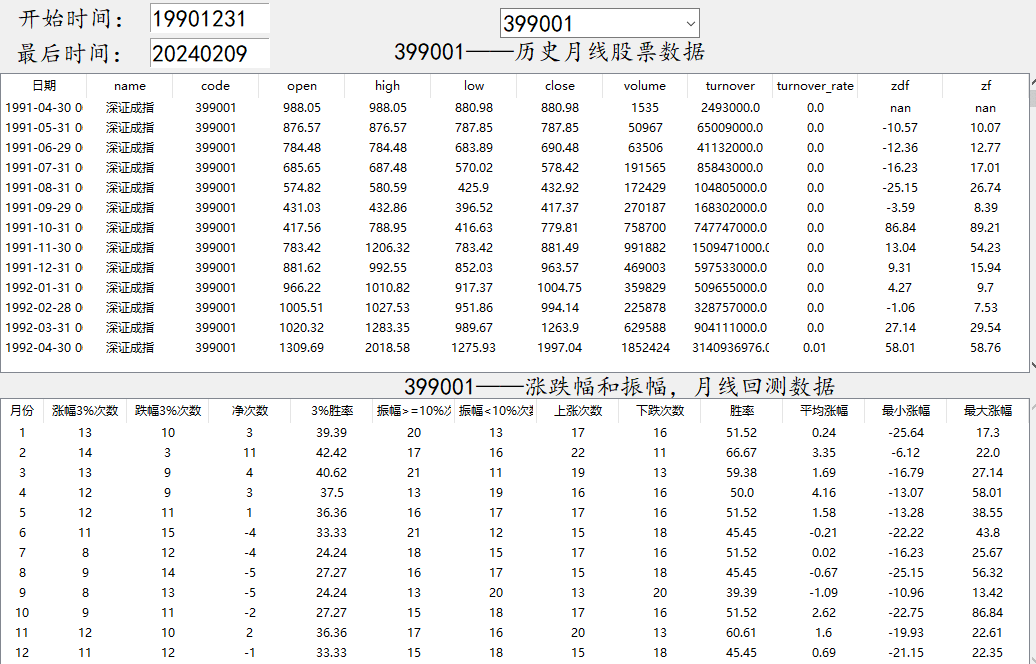The height and width of the screenshot is (664, 1036).
Task: Click the open column header
Action: tap(302, 86)
